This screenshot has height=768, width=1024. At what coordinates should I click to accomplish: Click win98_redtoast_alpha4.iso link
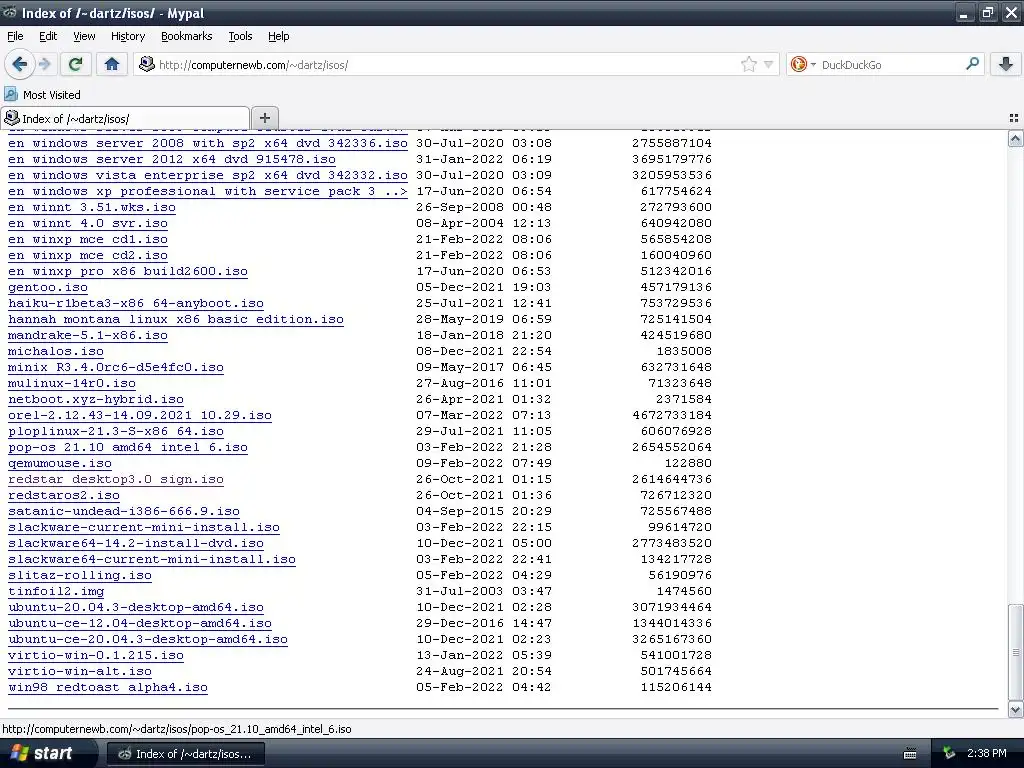tap(108, 687)
